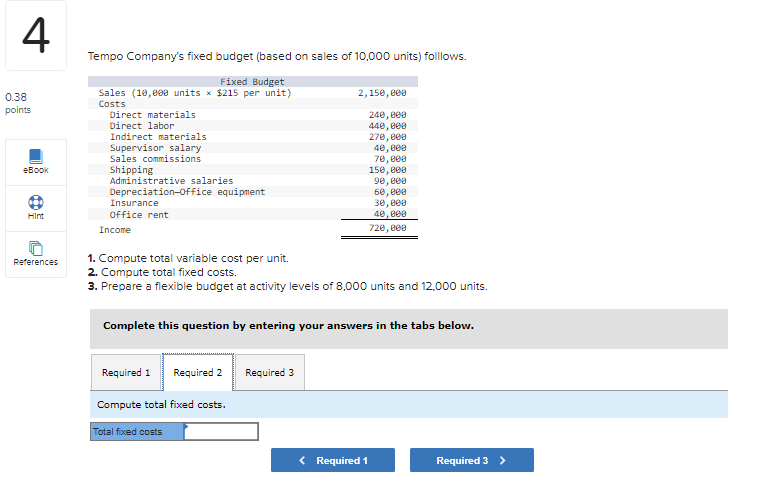The width and height of the screenshot is (767, 489).
Task: Click the 'Fixed Budget' table header
Action: (252, 82)
